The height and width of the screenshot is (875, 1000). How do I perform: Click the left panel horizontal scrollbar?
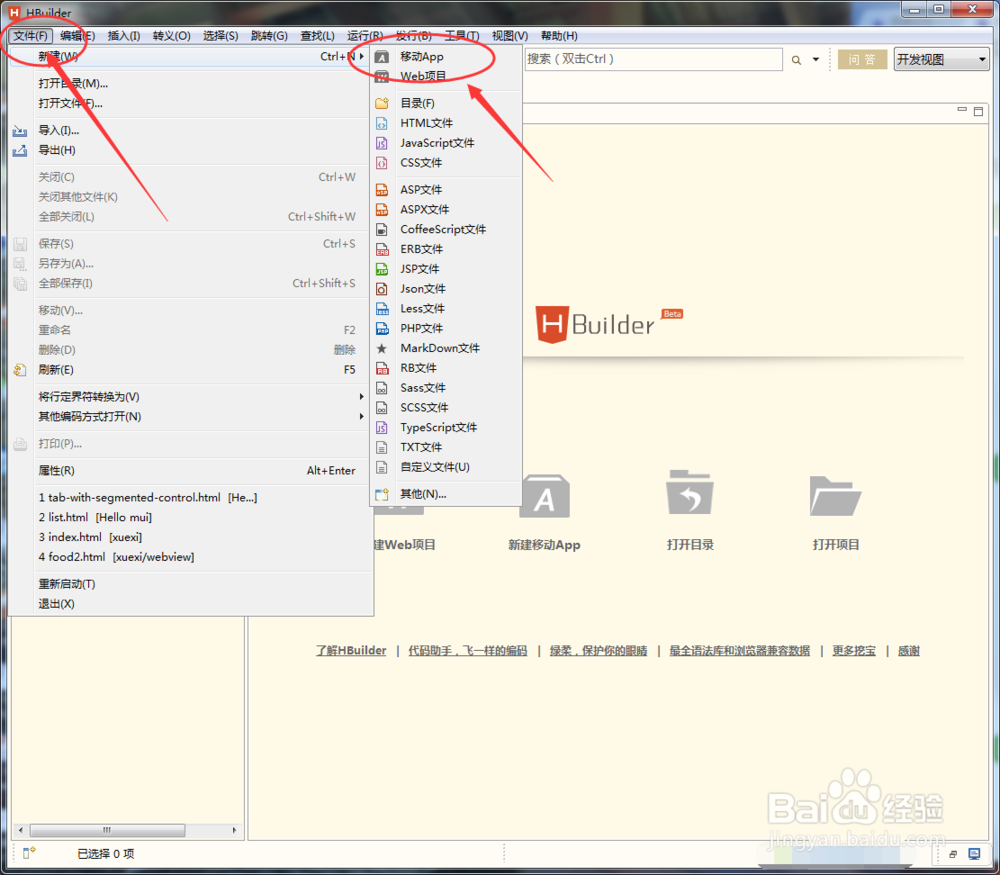(x=108, y=830)
